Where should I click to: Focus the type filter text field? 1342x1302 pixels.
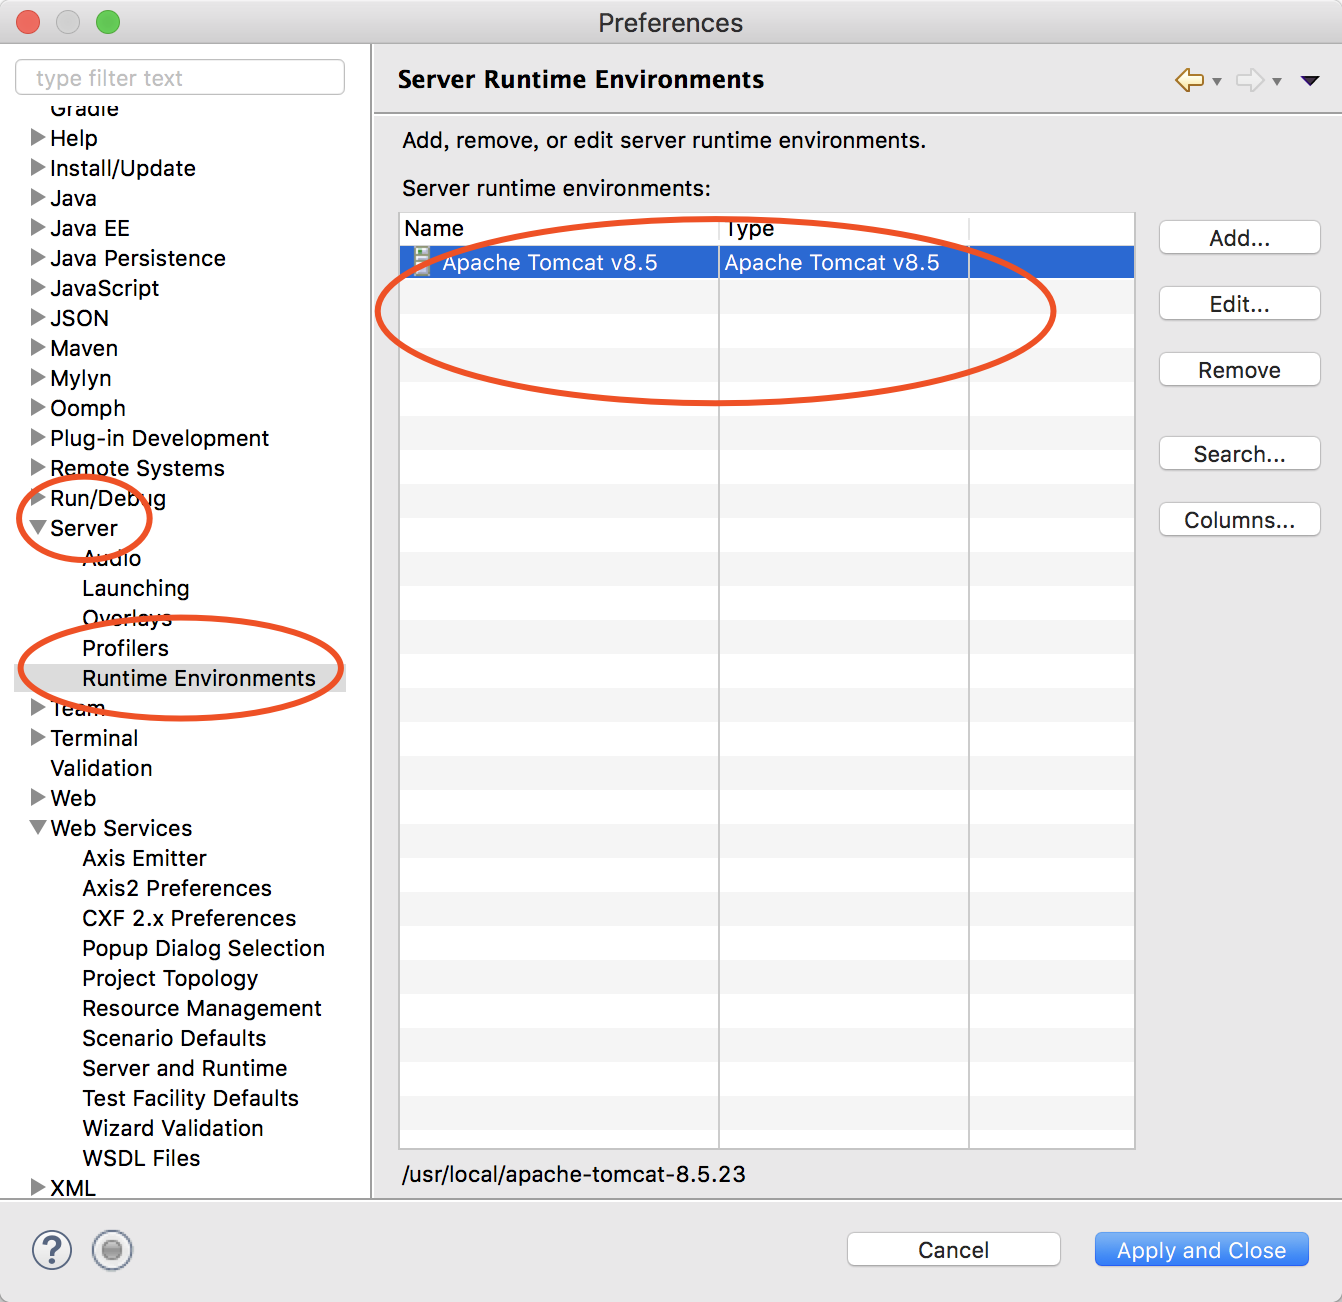180,78
